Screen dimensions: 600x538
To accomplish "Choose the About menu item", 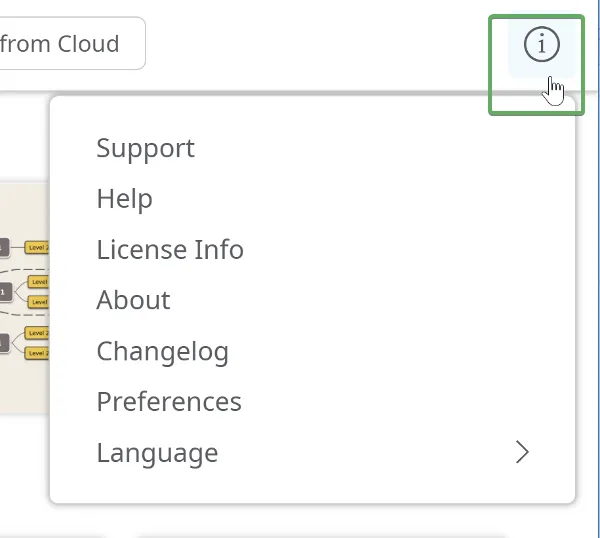I will tap(133, 300).
